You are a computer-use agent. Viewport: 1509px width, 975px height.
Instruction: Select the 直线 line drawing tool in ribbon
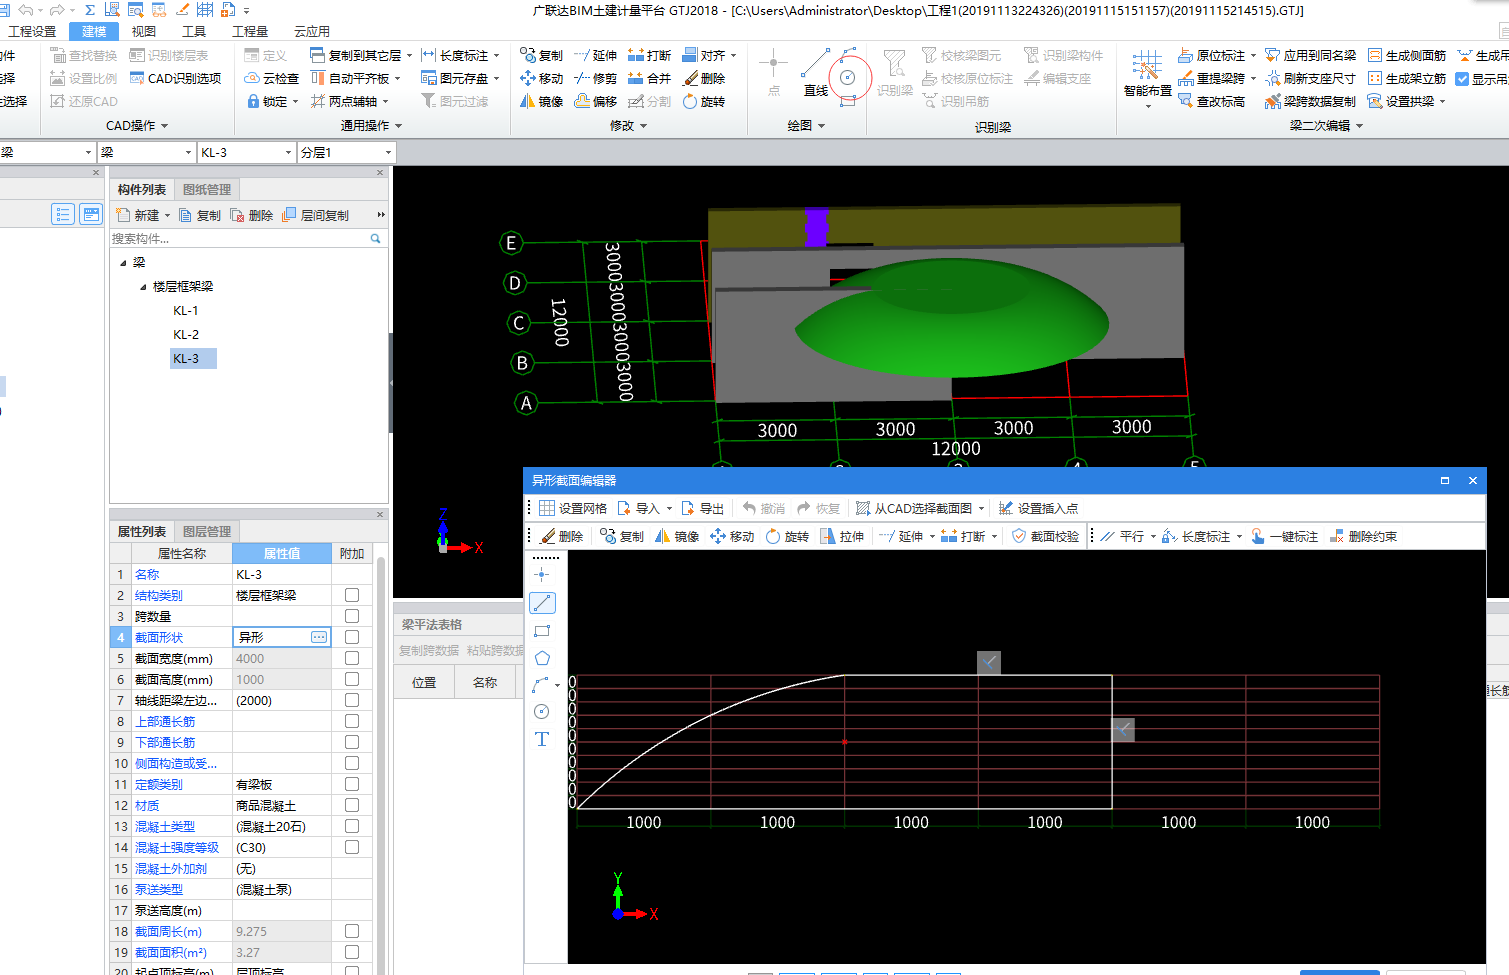click(x=815, y=73)
